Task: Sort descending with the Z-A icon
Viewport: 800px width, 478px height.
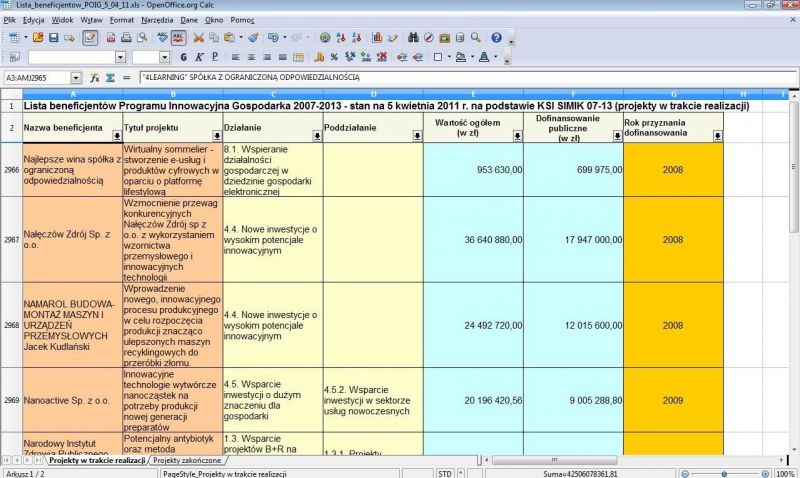Action: tap(357, 38)
